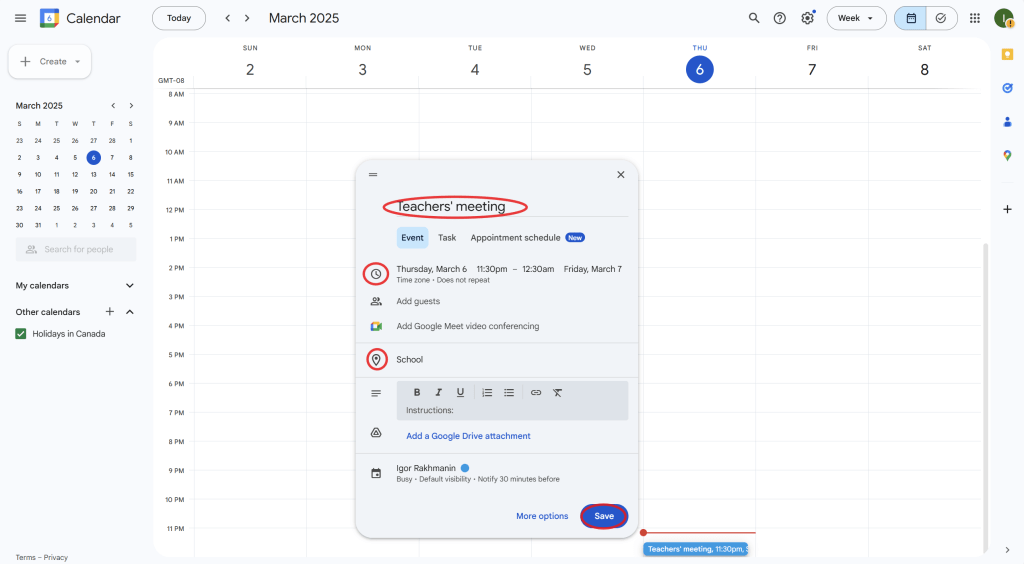Uncheck the Holidays in Canada calendar
The image size is (1024, 564).
[21, 334]
